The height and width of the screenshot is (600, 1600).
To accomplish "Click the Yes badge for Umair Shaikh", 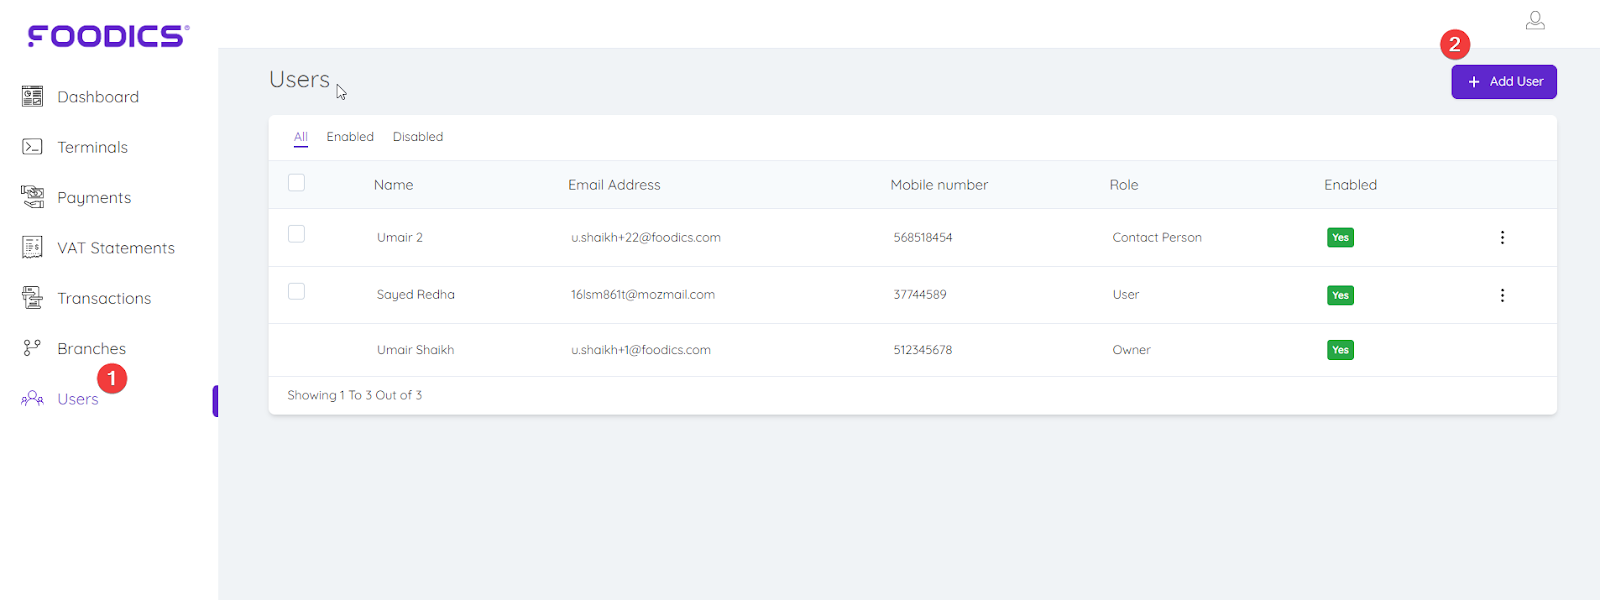I will point(1340,350).
